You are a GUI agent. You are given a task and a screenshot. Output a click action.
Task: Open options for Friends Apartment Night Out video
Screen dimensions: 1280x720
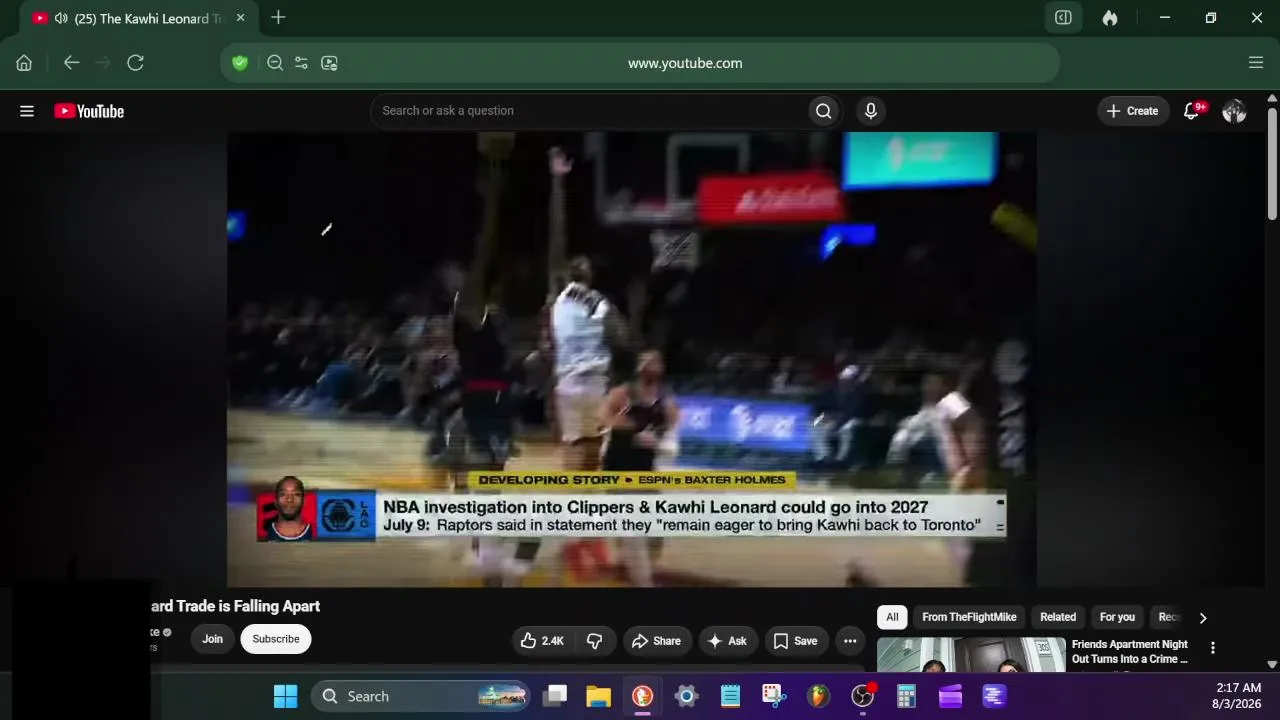click(1213, 648)
